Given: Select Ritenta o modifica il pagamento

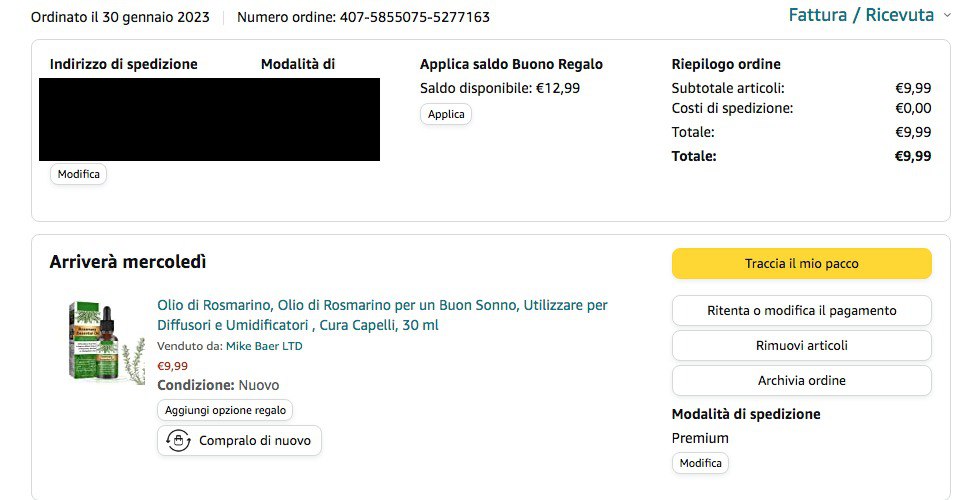Looking at the screenshot, I should pyautogui.click(x=801, y=310).
